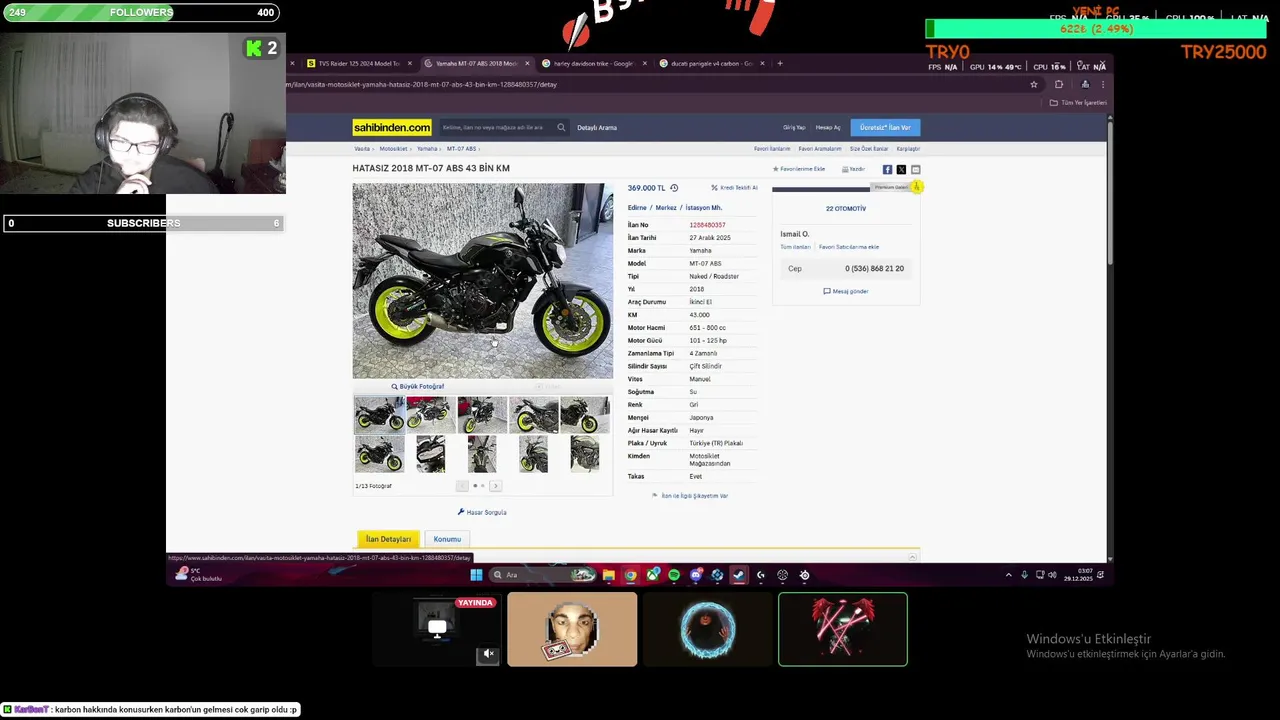Share the listing by email icon
This screenshot has width=1280, height=720.
(x=915, y=170)
